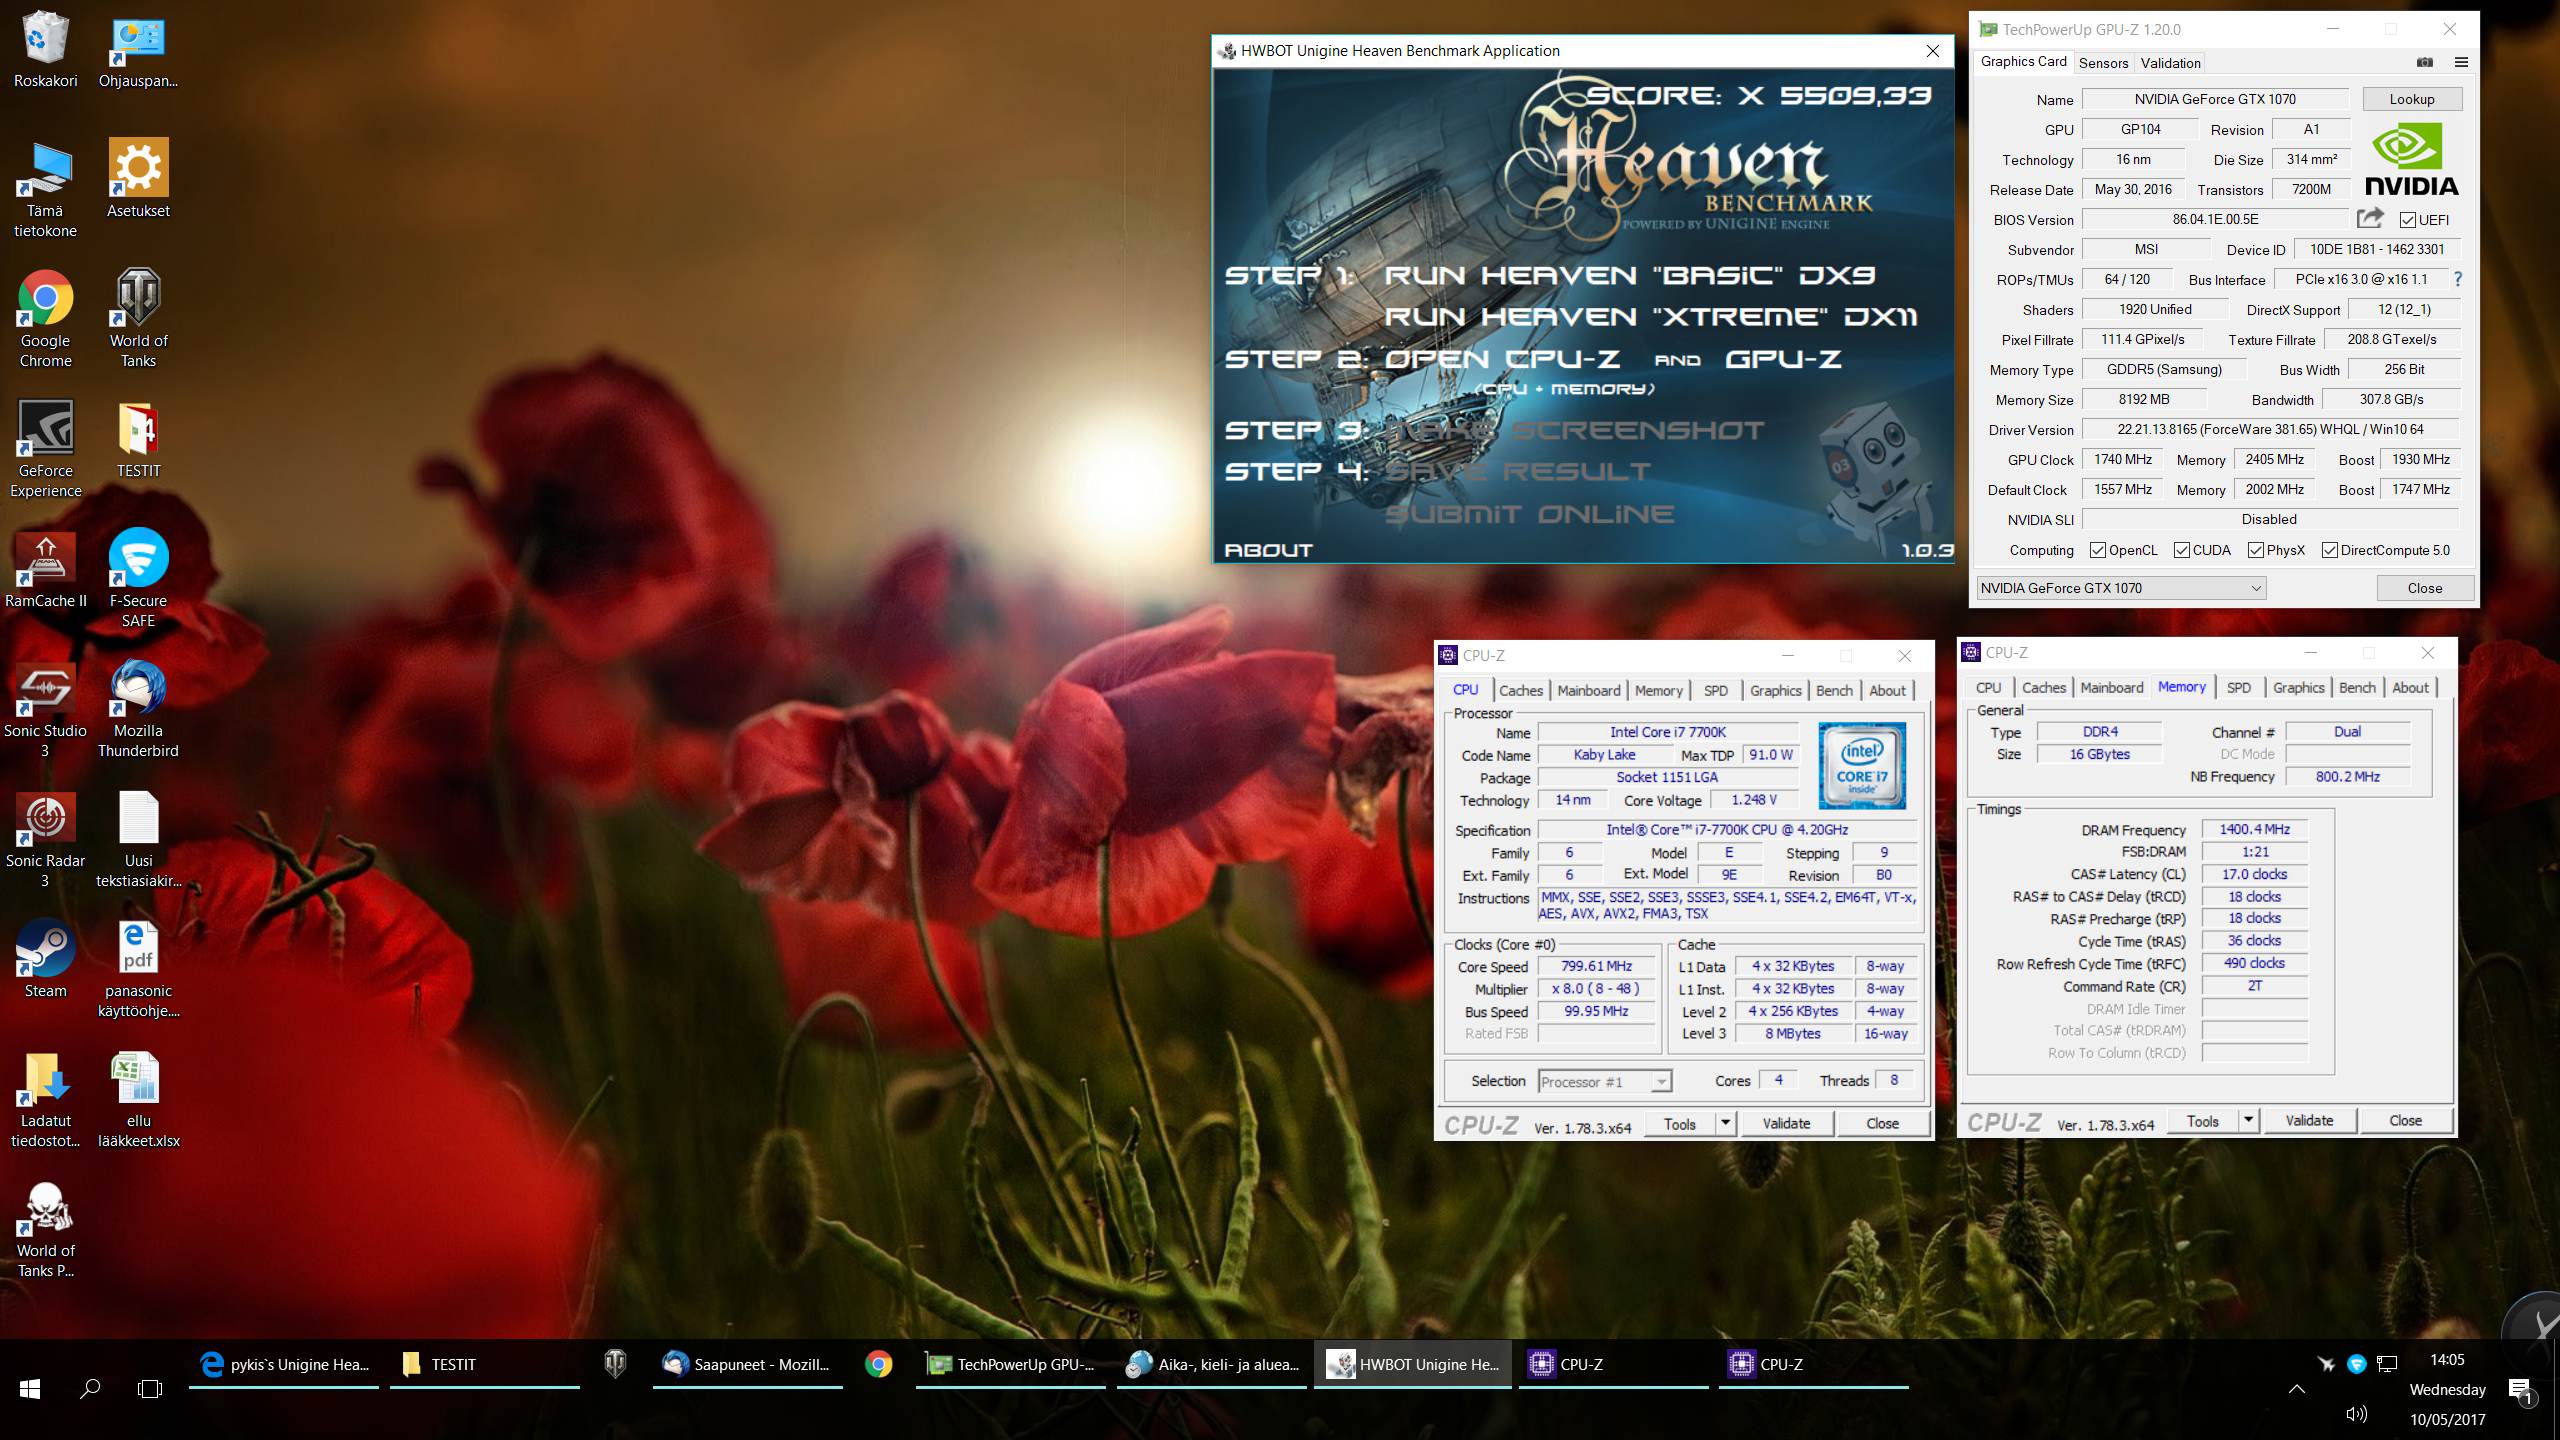Click RUN HEAVEN "XTREME" DX11 option

(x=1651, y=316)
